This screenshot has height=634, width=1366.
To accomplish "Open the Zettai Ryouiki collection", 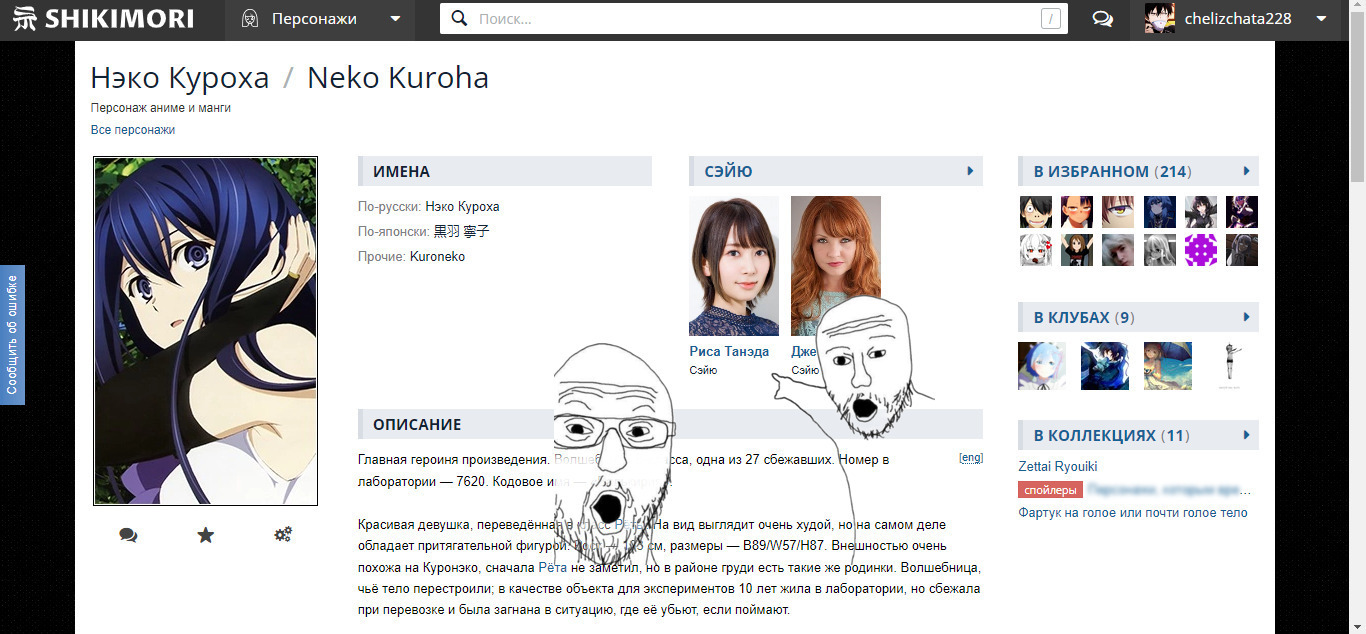I will [1058, 466].
